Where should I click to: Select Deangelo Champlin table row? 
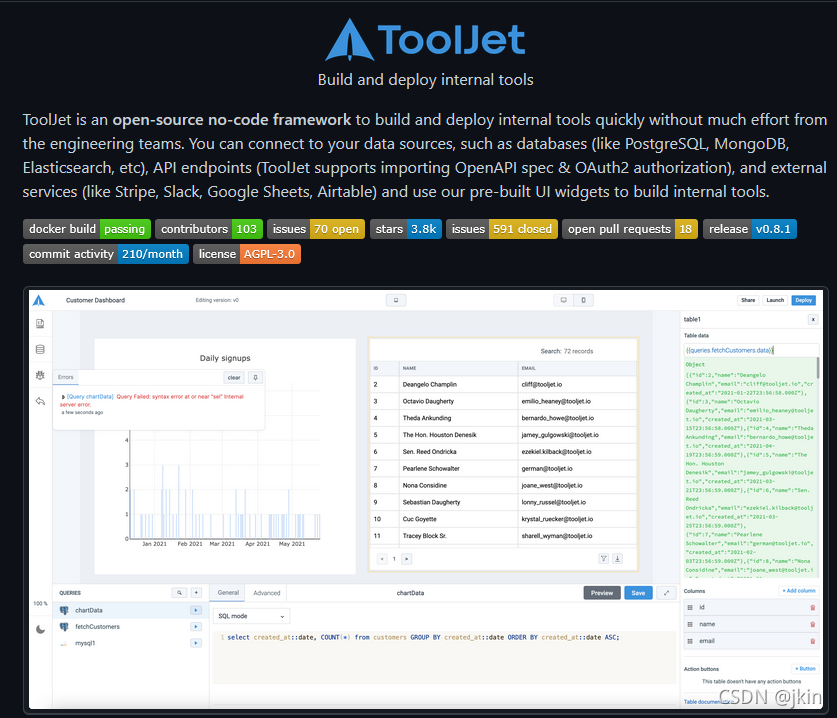[x=503, y=384]
